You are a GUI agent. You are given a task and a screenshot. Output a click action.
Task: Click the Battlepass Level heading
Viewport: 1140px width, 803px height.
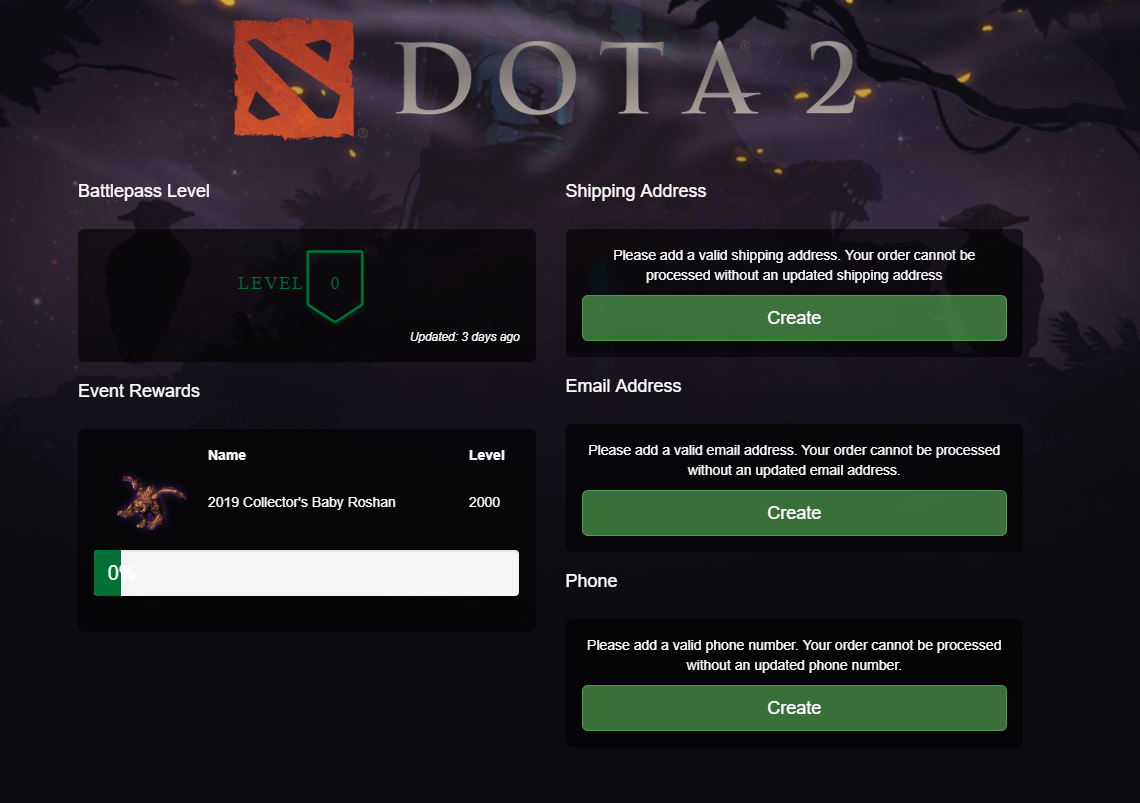pyautogui.click(x=144, y=191)
